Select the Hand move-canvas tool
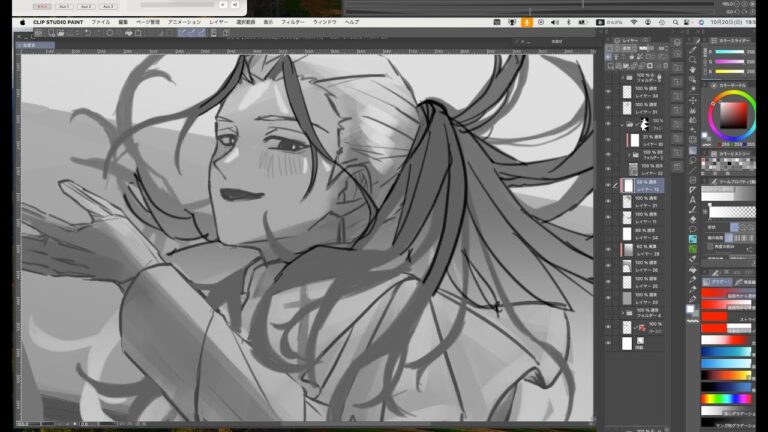Viewport: 768px width, 432px height. 693,70
